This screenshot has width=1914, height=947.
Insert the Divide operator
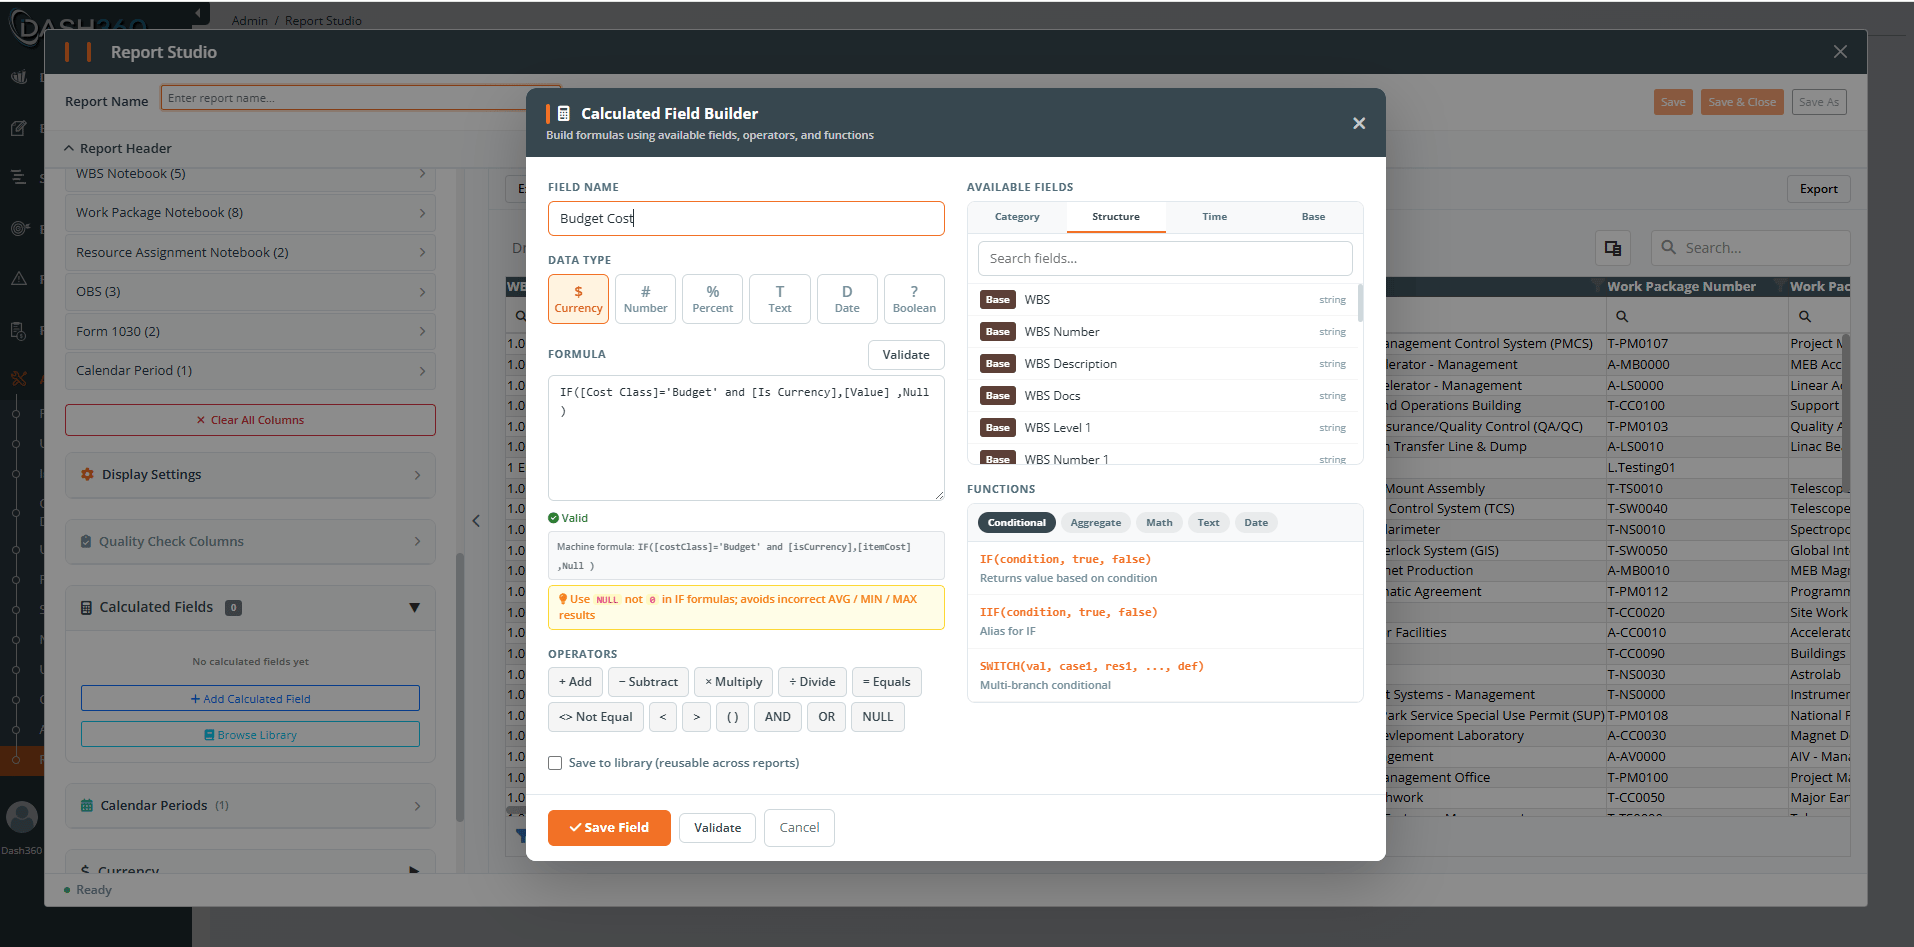[812, 682]
